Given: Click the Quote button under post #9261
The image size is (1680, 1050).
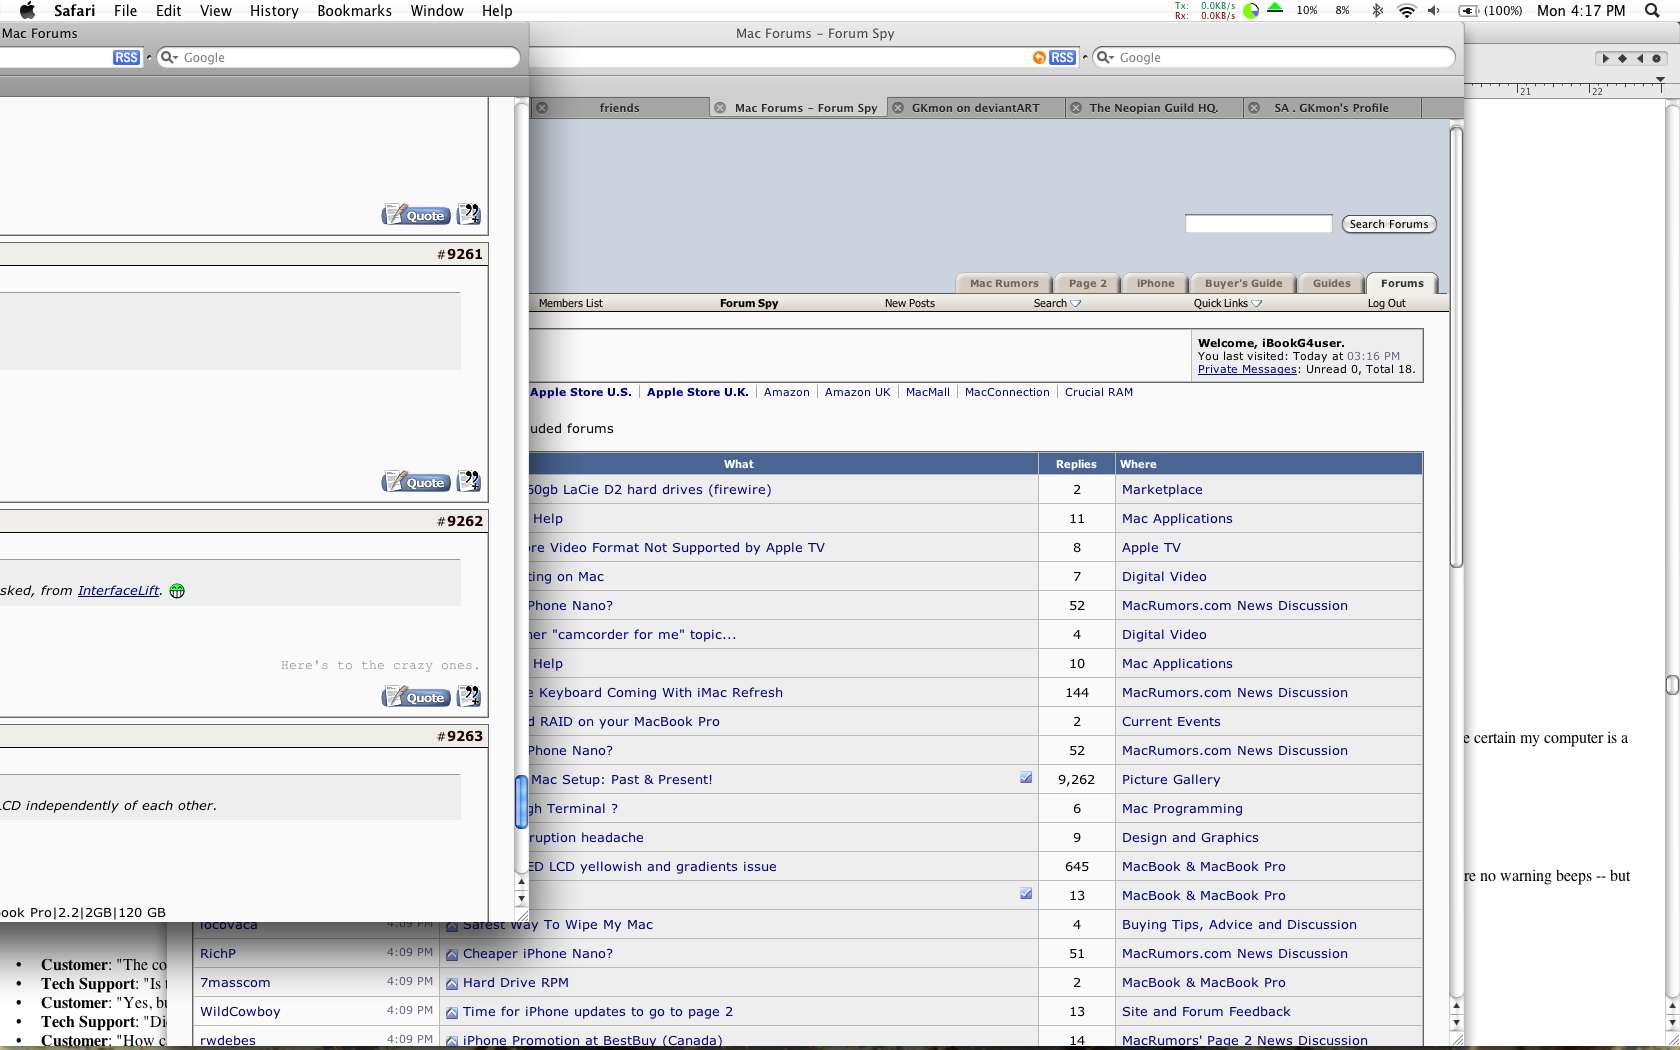Looking at the screenshot, I should [416, 482].
